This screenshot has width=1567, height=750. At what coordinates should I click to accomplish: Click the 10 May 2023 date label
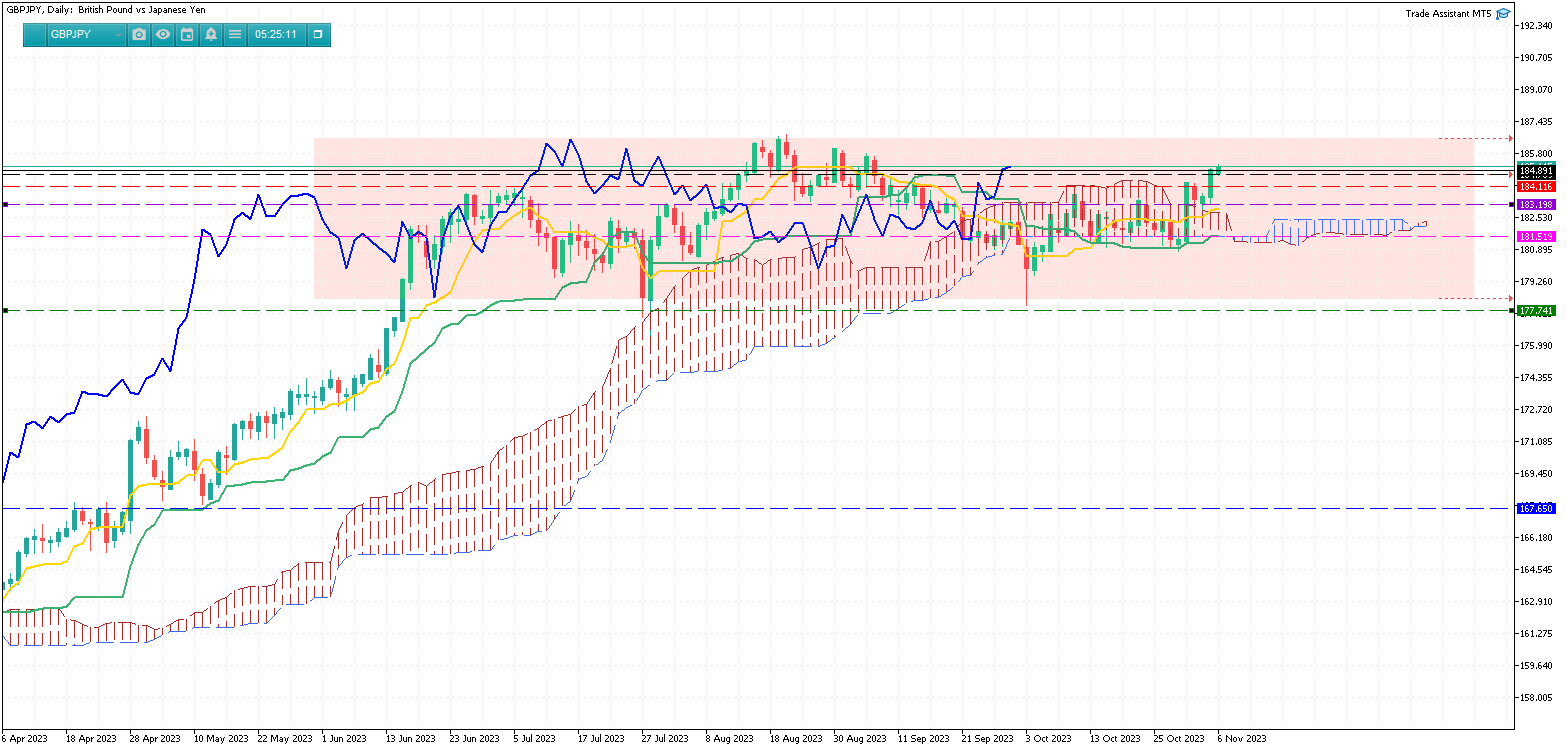point(219,739)
